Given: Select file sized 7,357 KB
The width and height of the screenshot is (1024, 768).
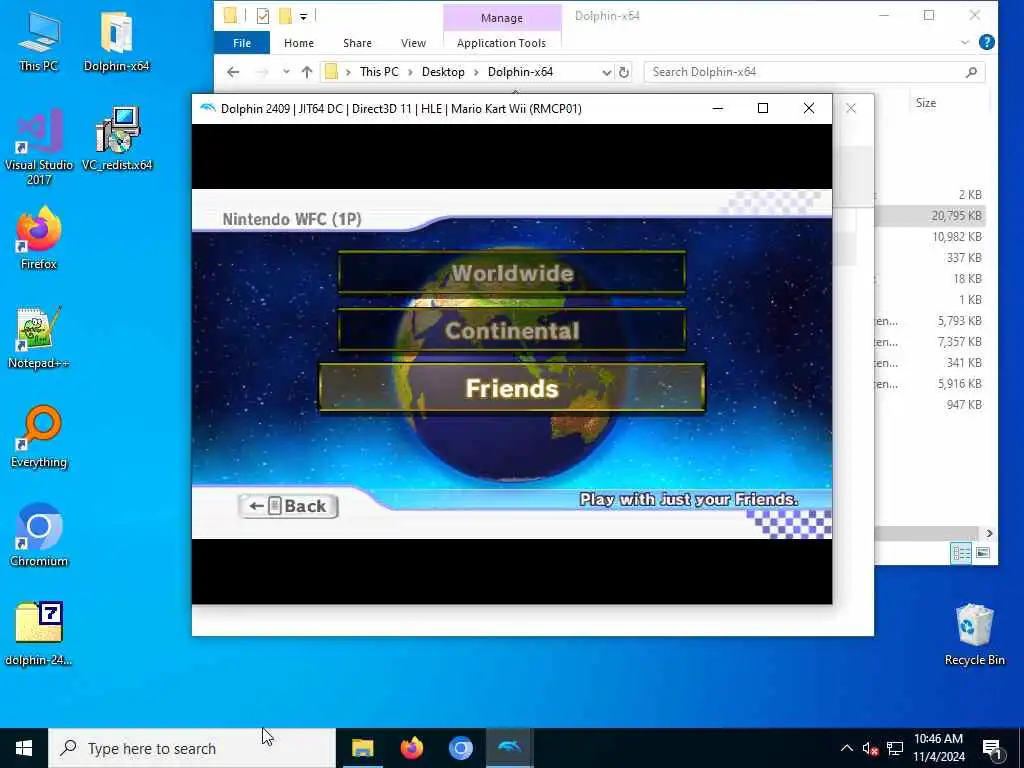Looking at the screenshot, I should coord(930,342).
